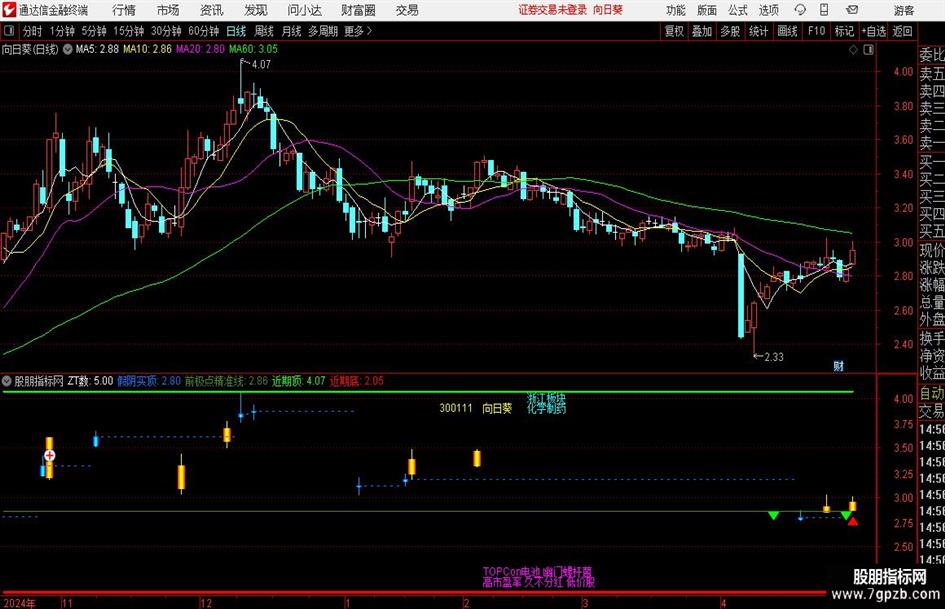This screenshot has height=609, width=945.
Task: Click the red plus circle marker in sub-chart
Action: point(49,456)
